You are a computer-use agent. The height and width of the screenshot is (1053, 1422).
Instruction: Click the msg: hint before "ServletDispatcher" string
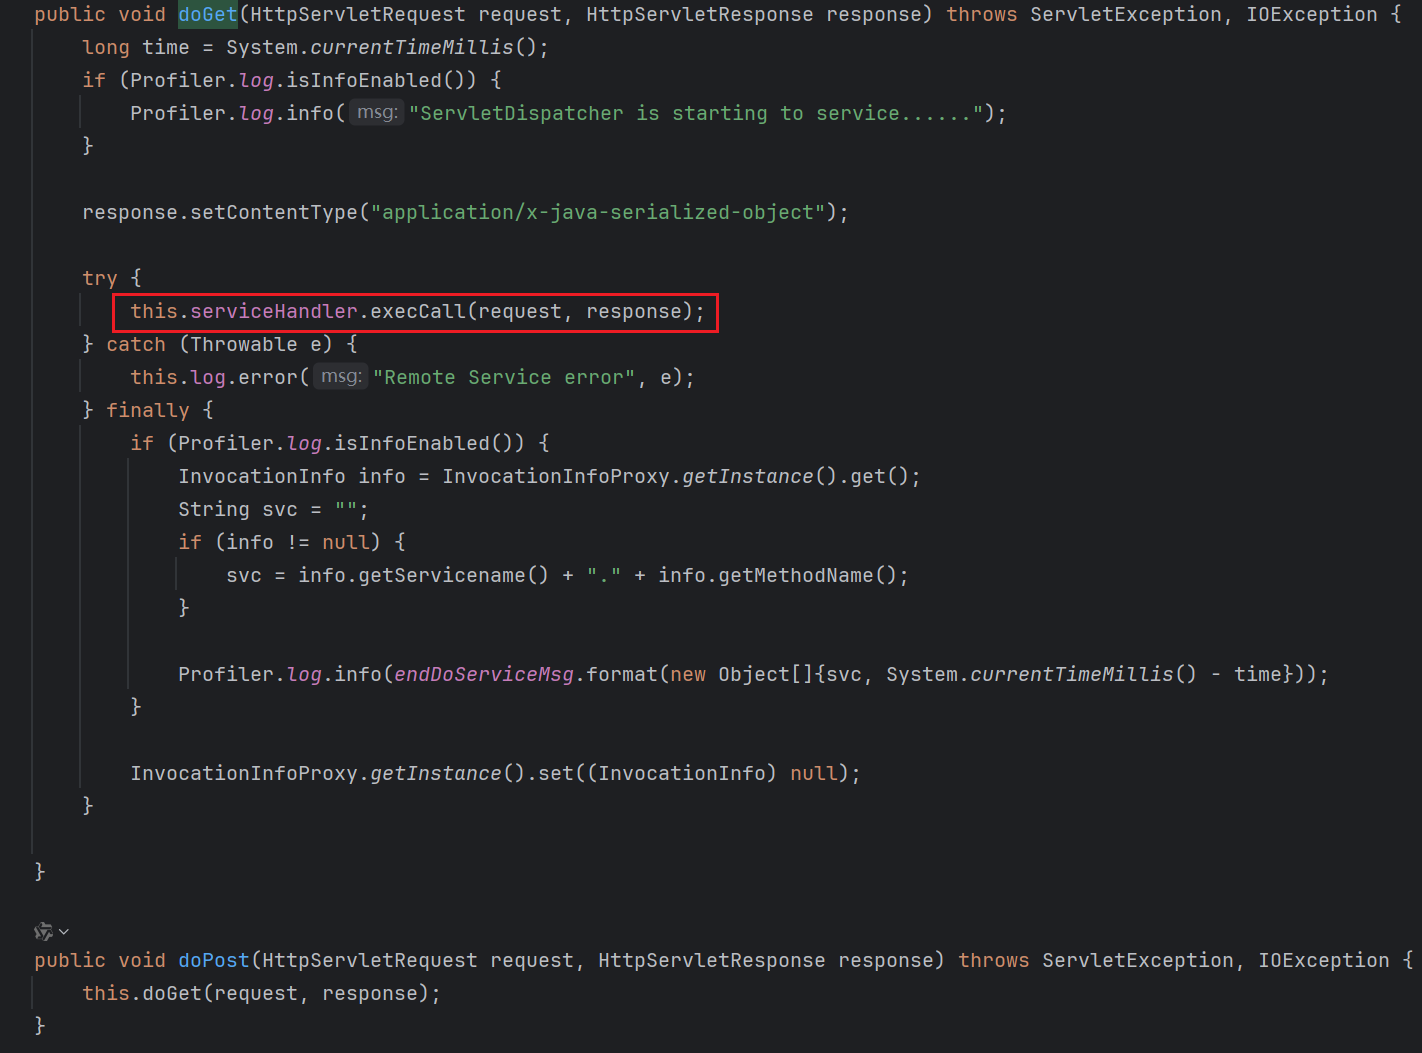coord(377,113)
